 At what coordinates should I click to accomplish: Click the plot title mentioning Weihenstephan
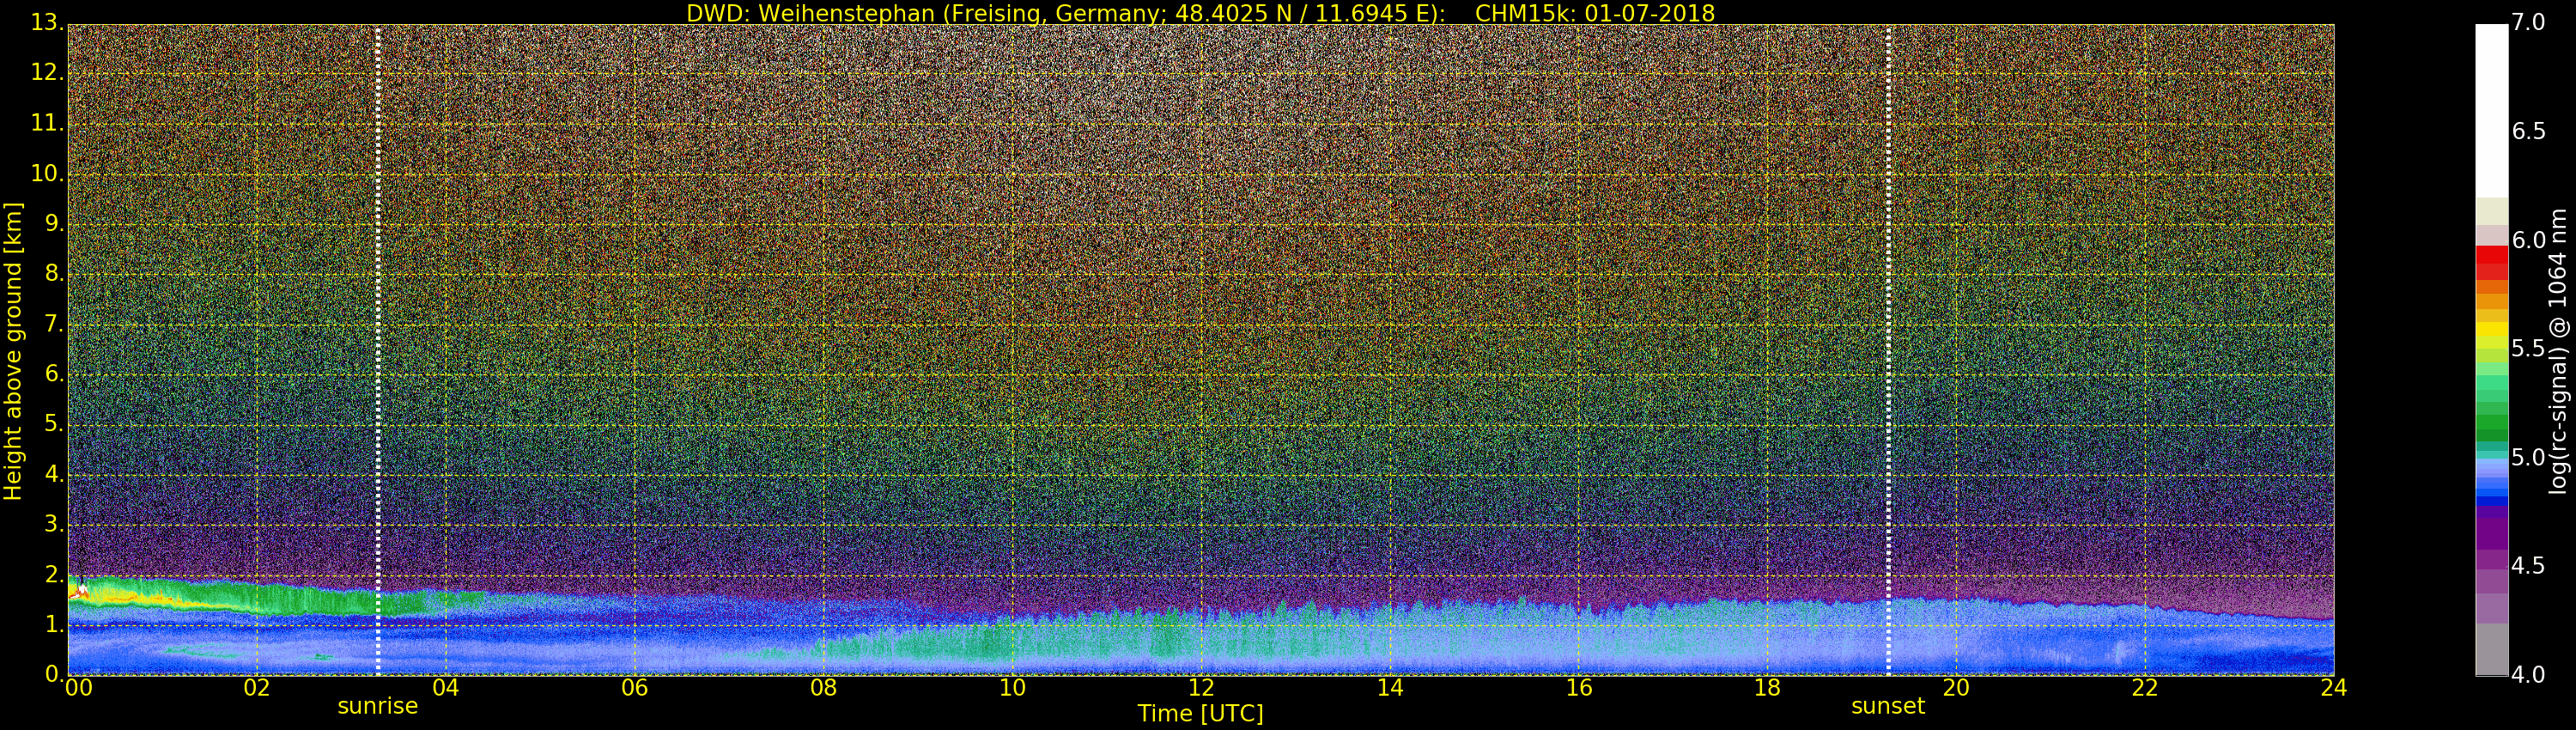pos(1200,13)
